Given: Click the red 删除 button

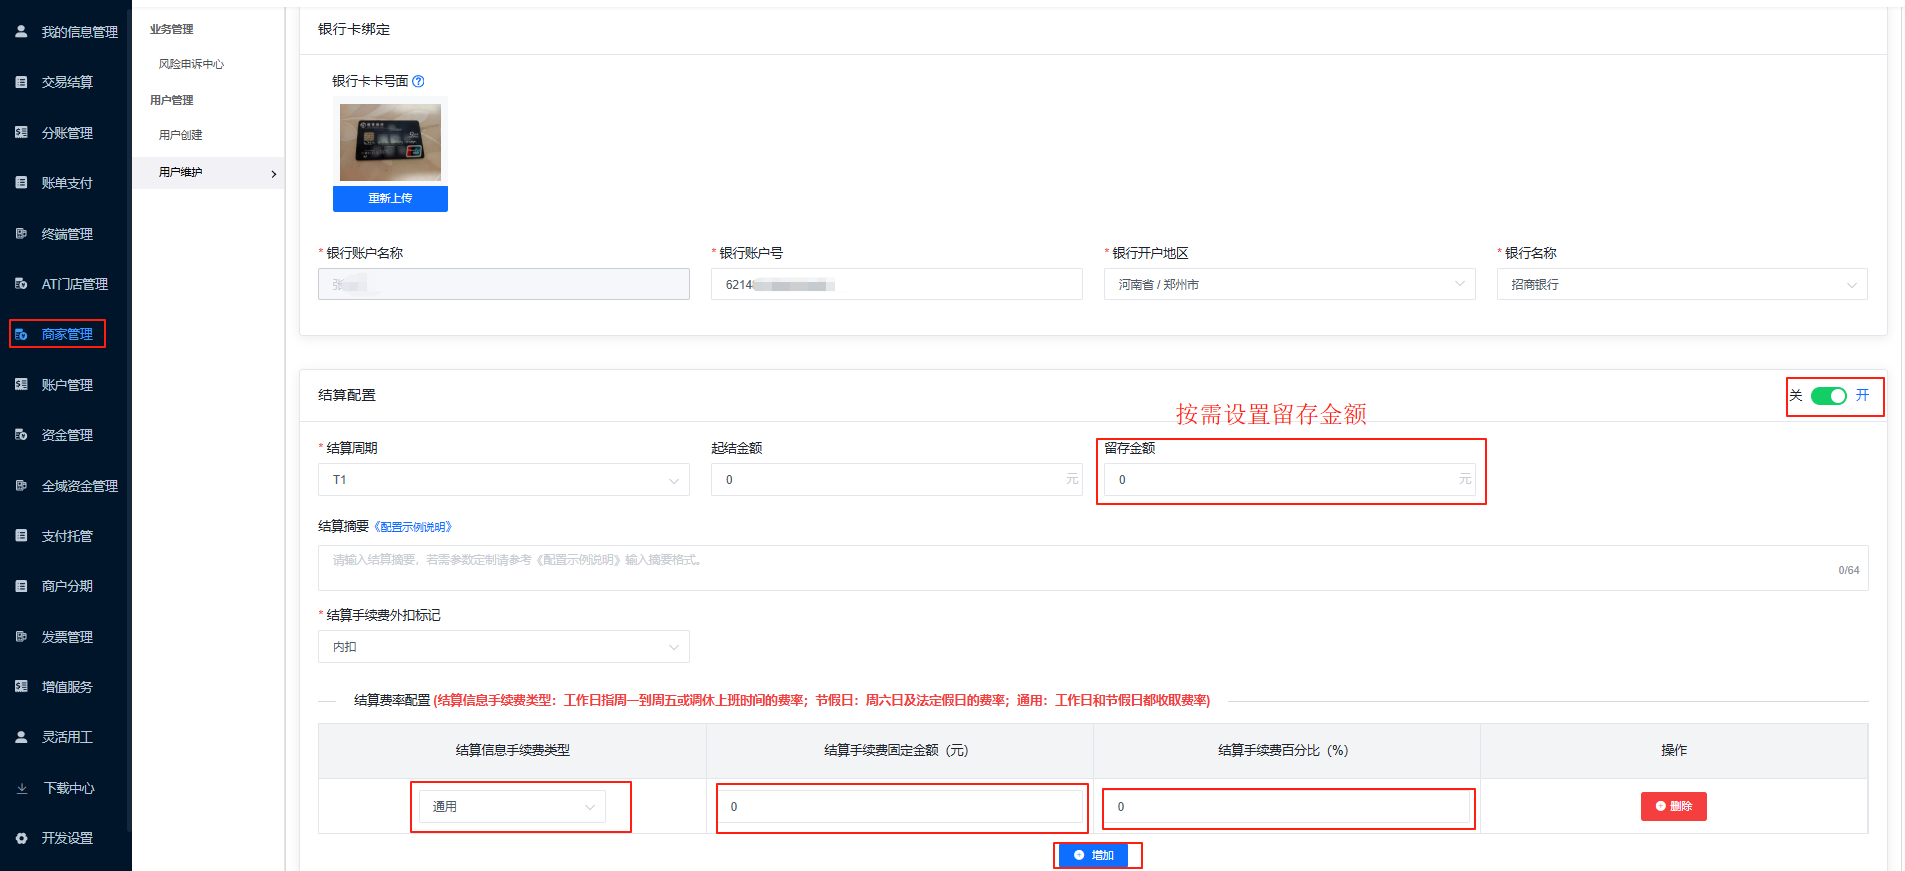Looking at the screenshot, I should pos(1673,806).
